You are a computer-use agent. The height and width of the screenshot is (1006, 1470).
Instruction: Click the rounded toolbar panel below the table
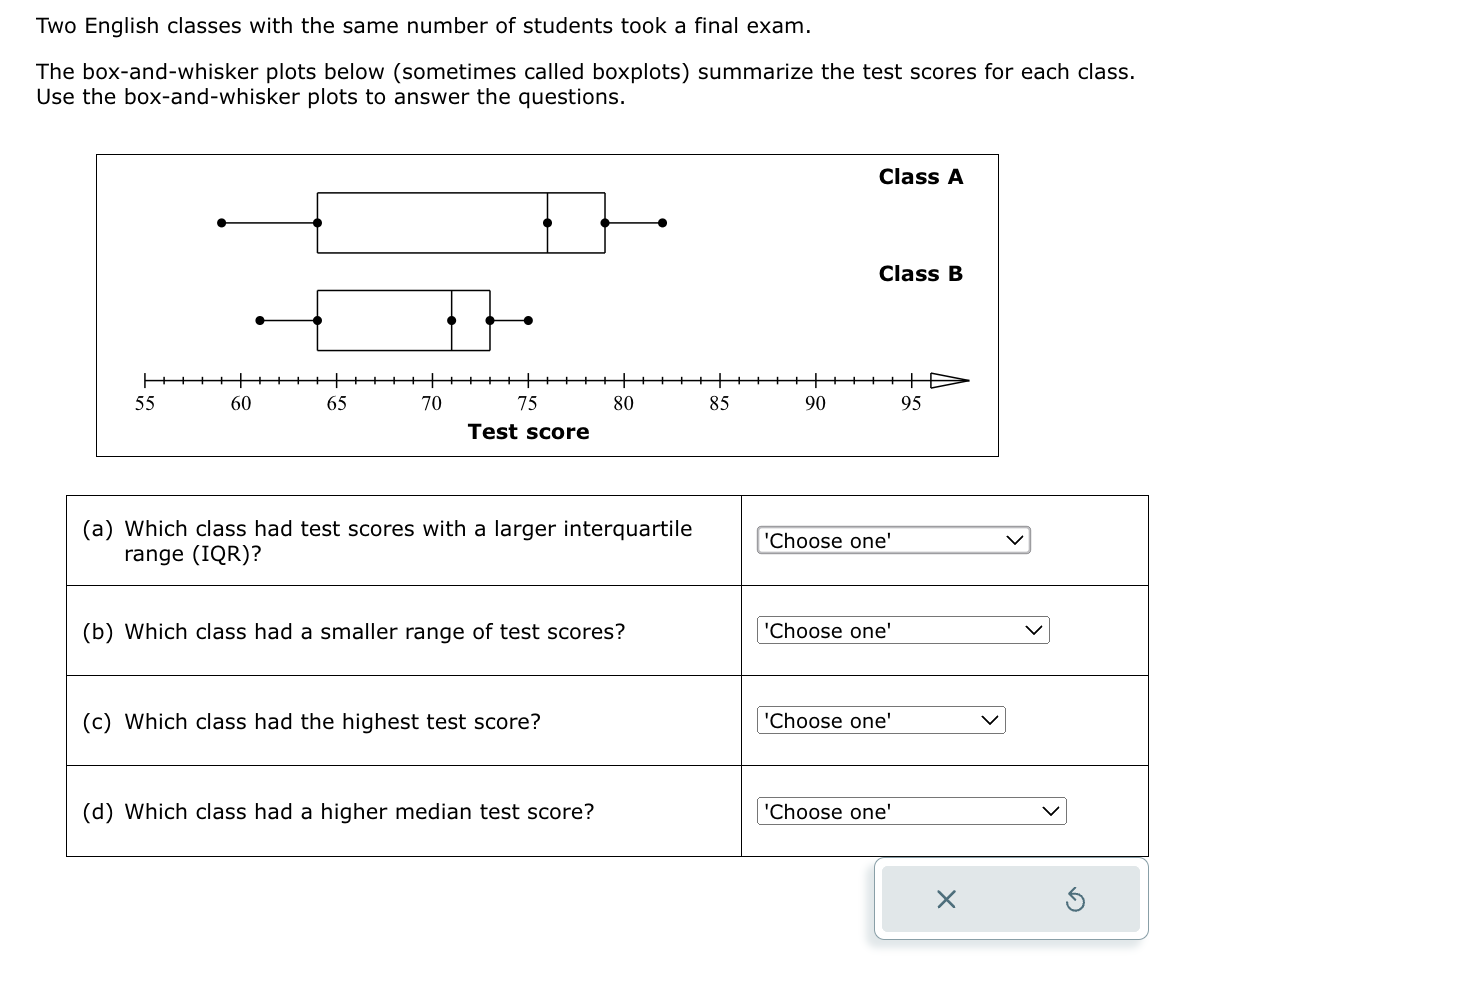click(x=1010, y=898)
